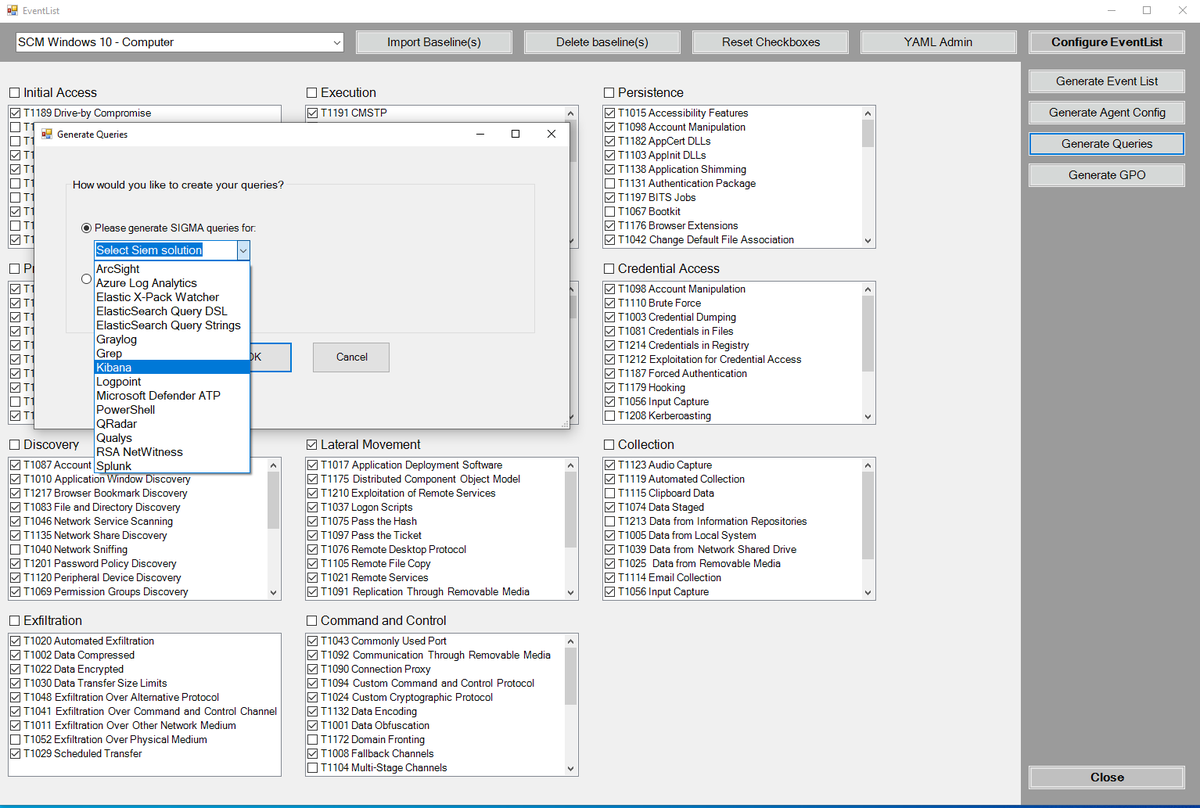Toggle the Credential Access category checkbox

pyautogui.click(x=609, y=268)
